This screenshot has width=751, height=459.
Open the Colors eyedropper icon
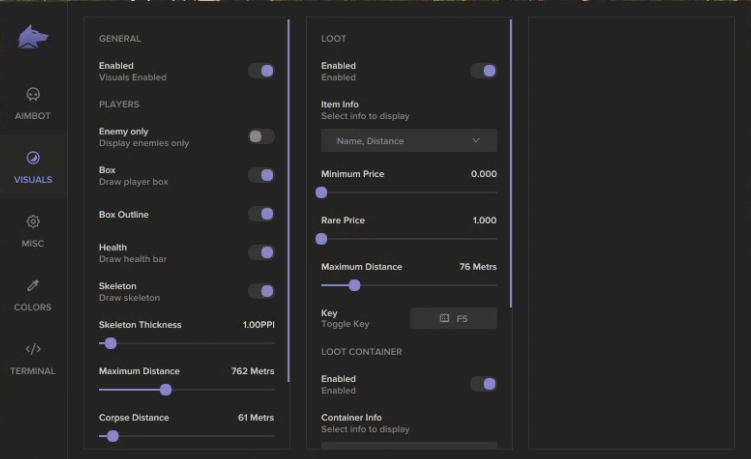point(33,285)
